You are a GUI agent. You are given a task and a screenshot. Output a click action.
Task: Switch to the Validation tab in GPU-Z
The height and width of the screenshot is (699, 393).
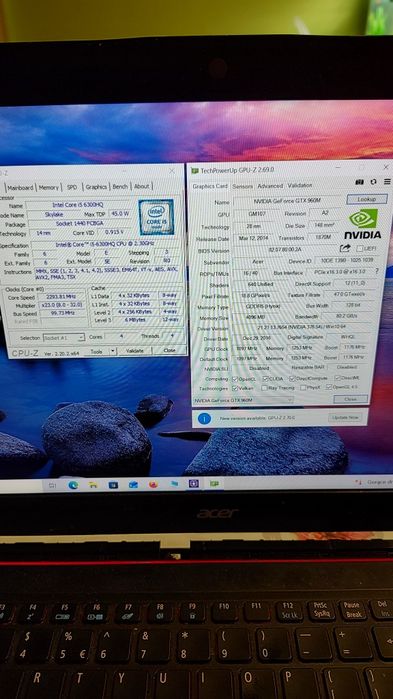[x=299, y=185]
